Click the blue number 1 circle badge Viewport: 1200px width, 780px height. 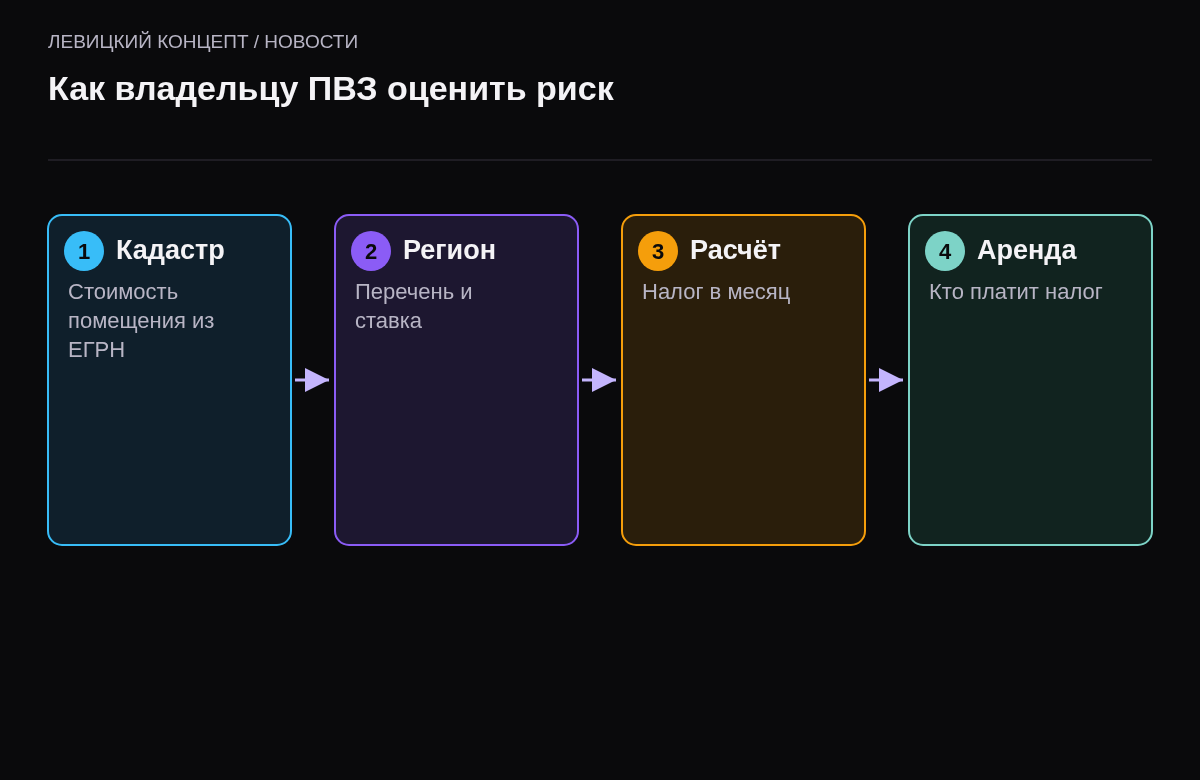[x=84, y=251]
